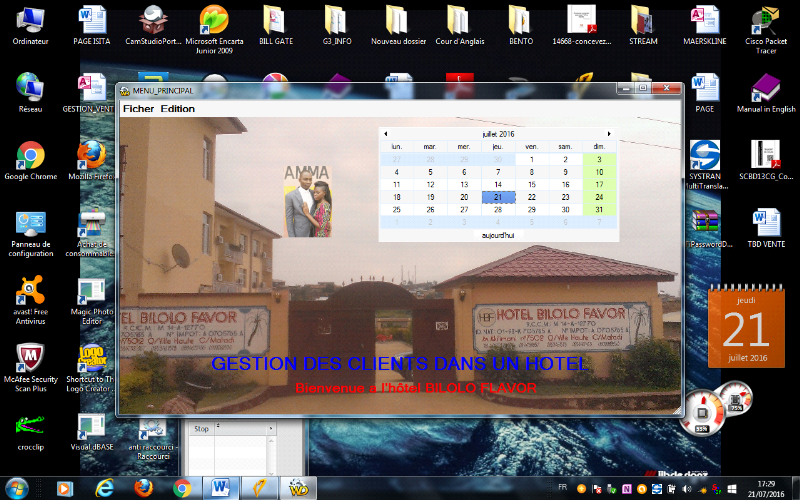Click the volume speaker tray icon
The height and width of the screenshot is (500, 800).
687,489
